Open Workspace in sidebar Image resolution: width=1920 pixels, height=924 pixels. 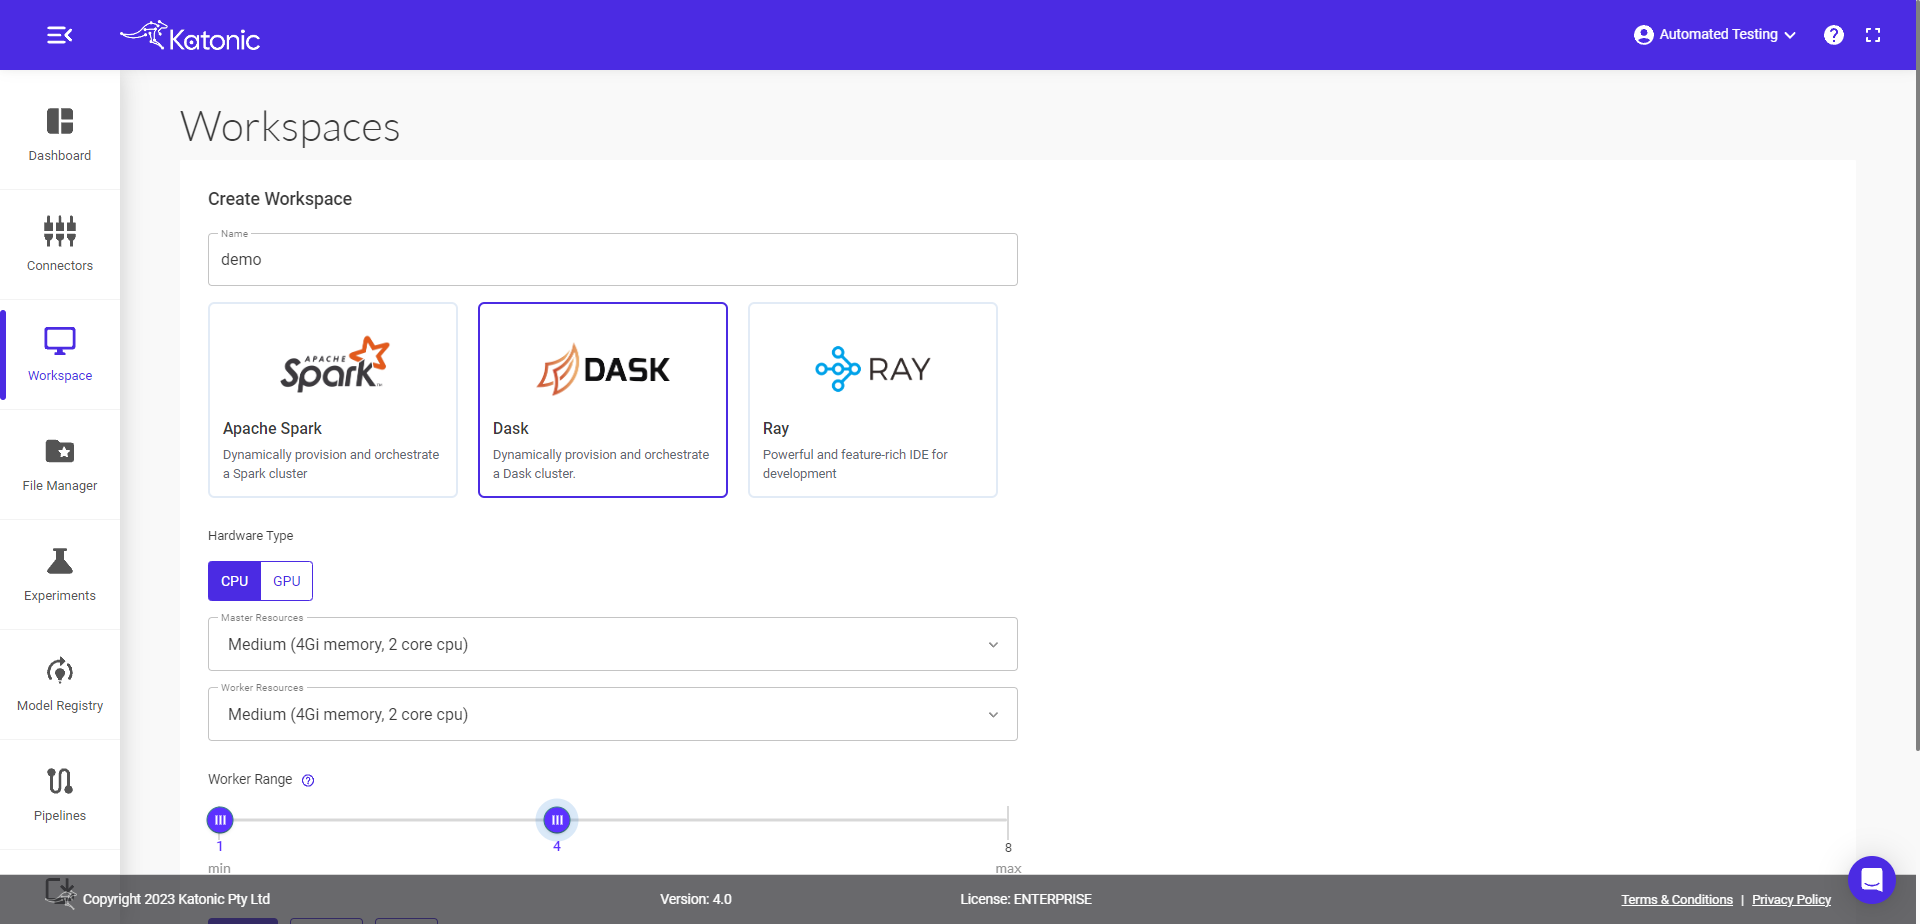coord(60,355)
